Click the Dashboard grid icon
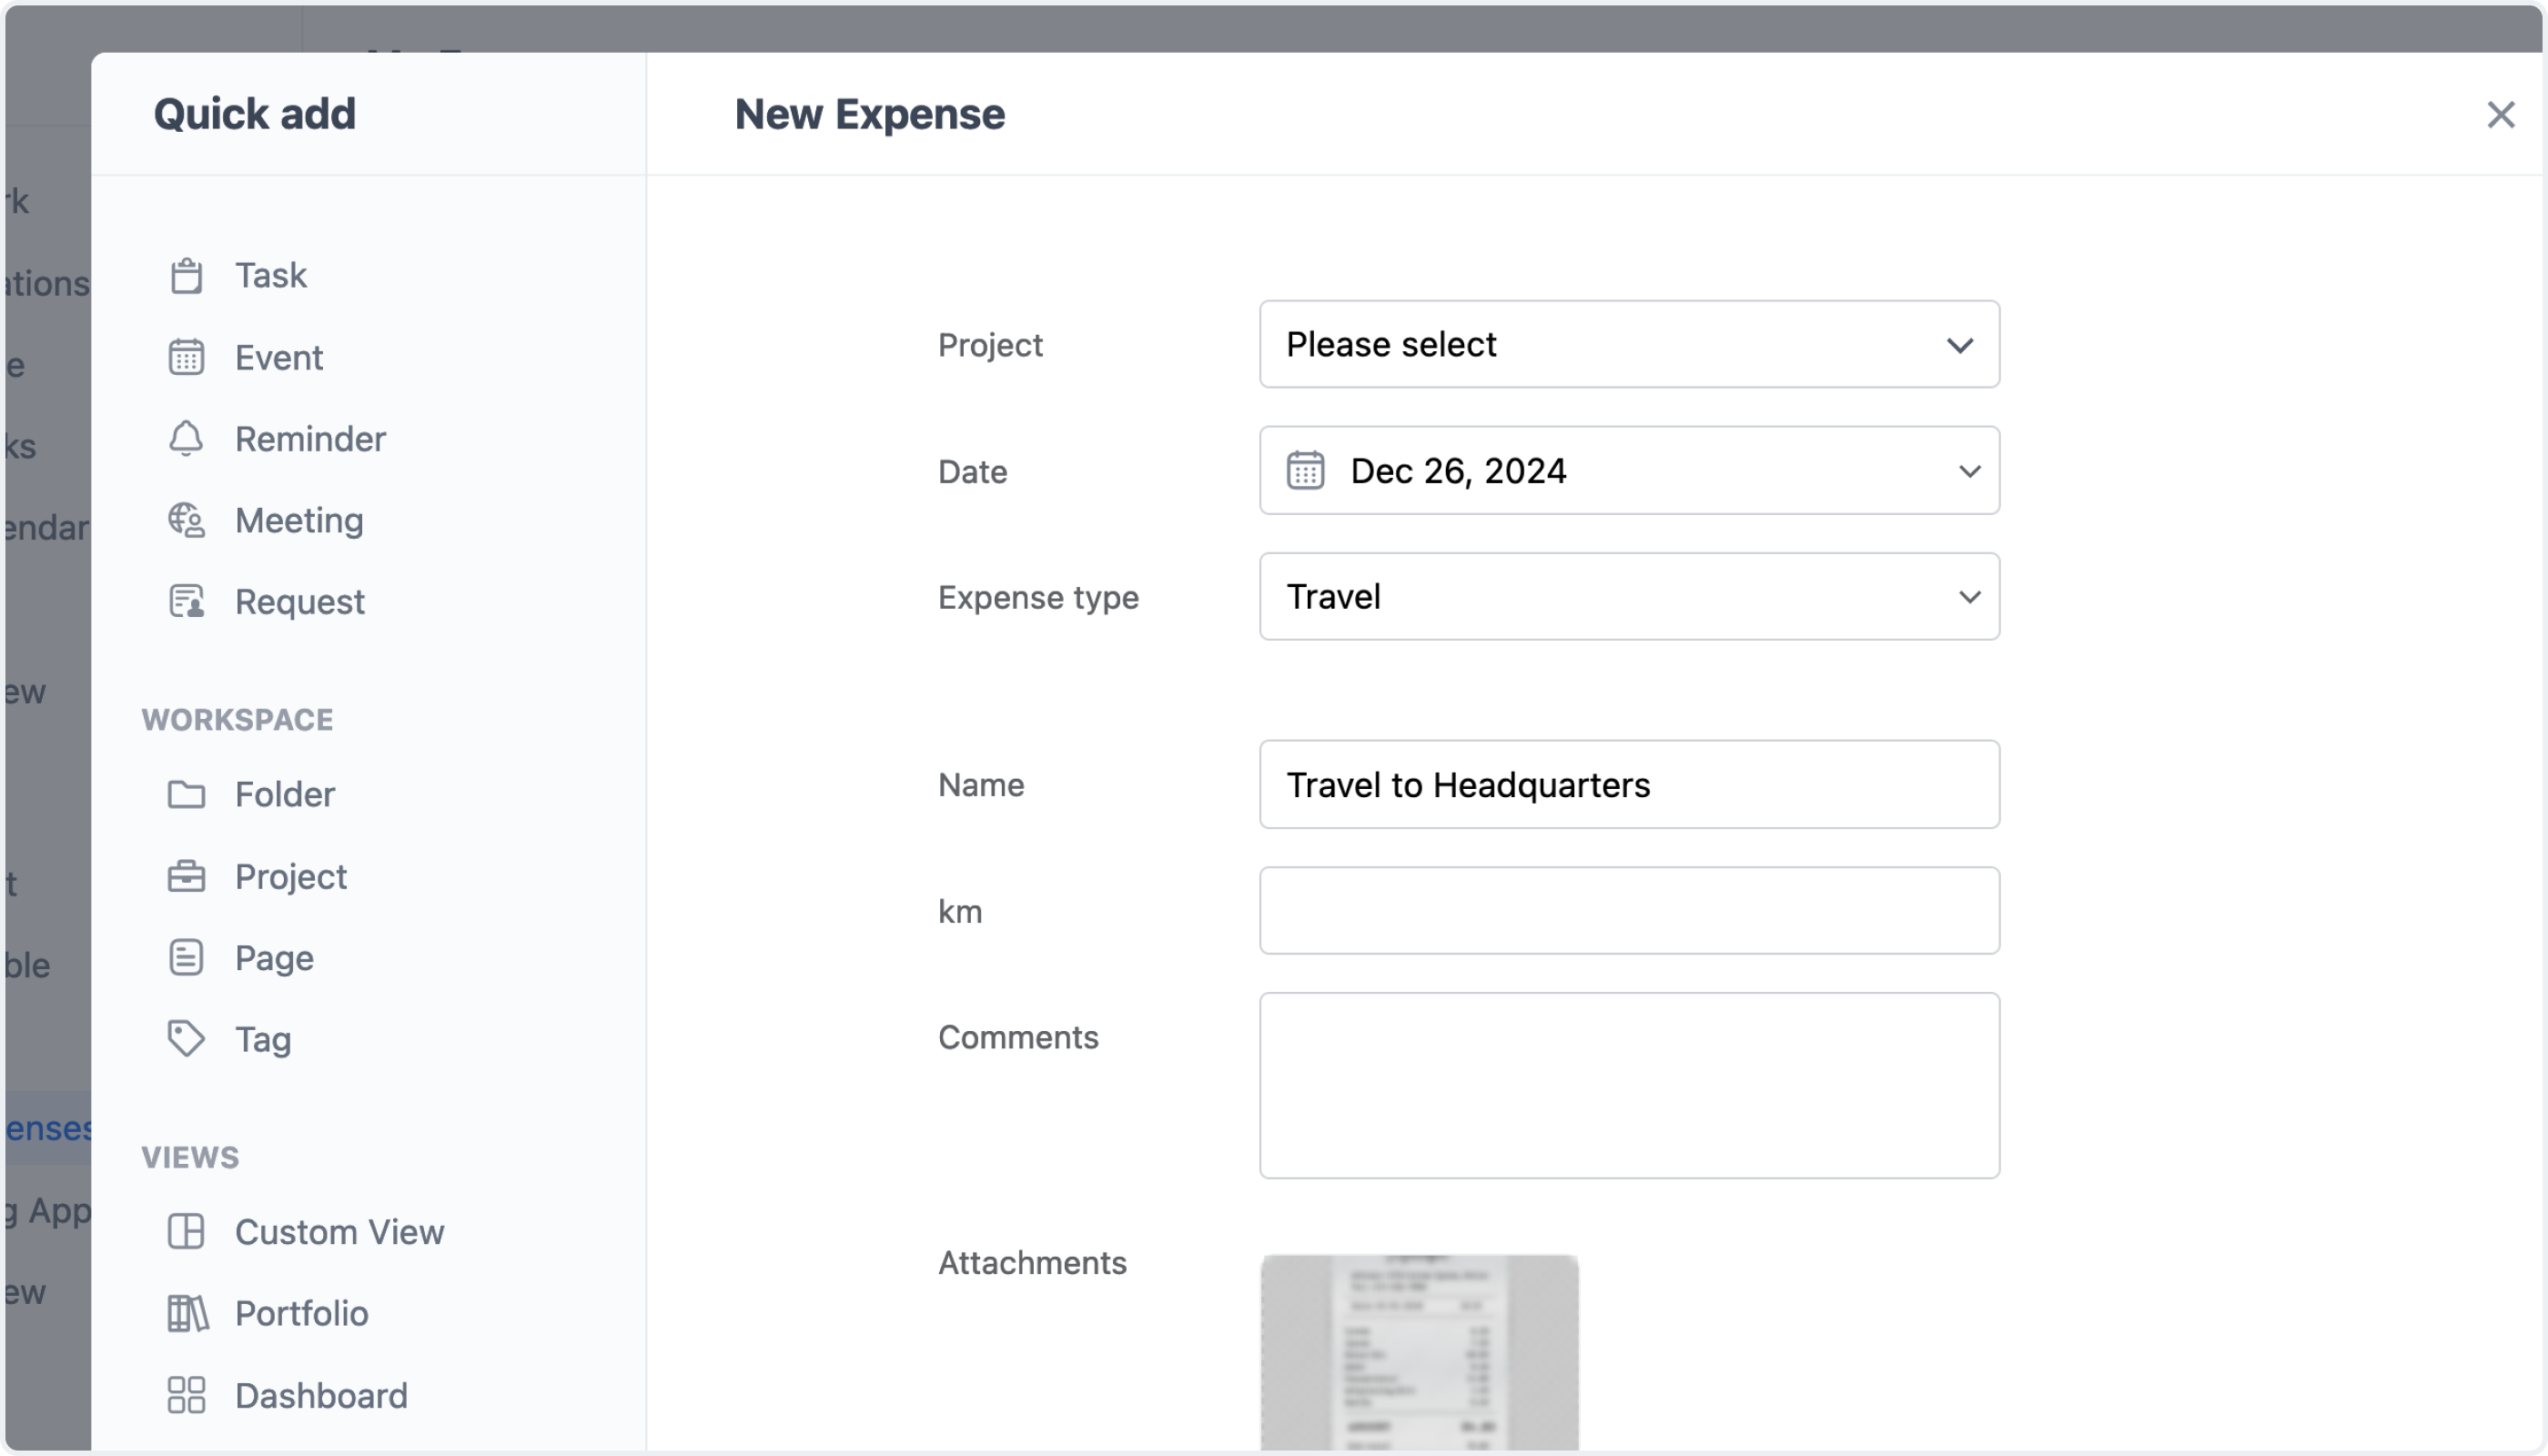This screenshot has width=2548, height=1456. pos(186,1395)
